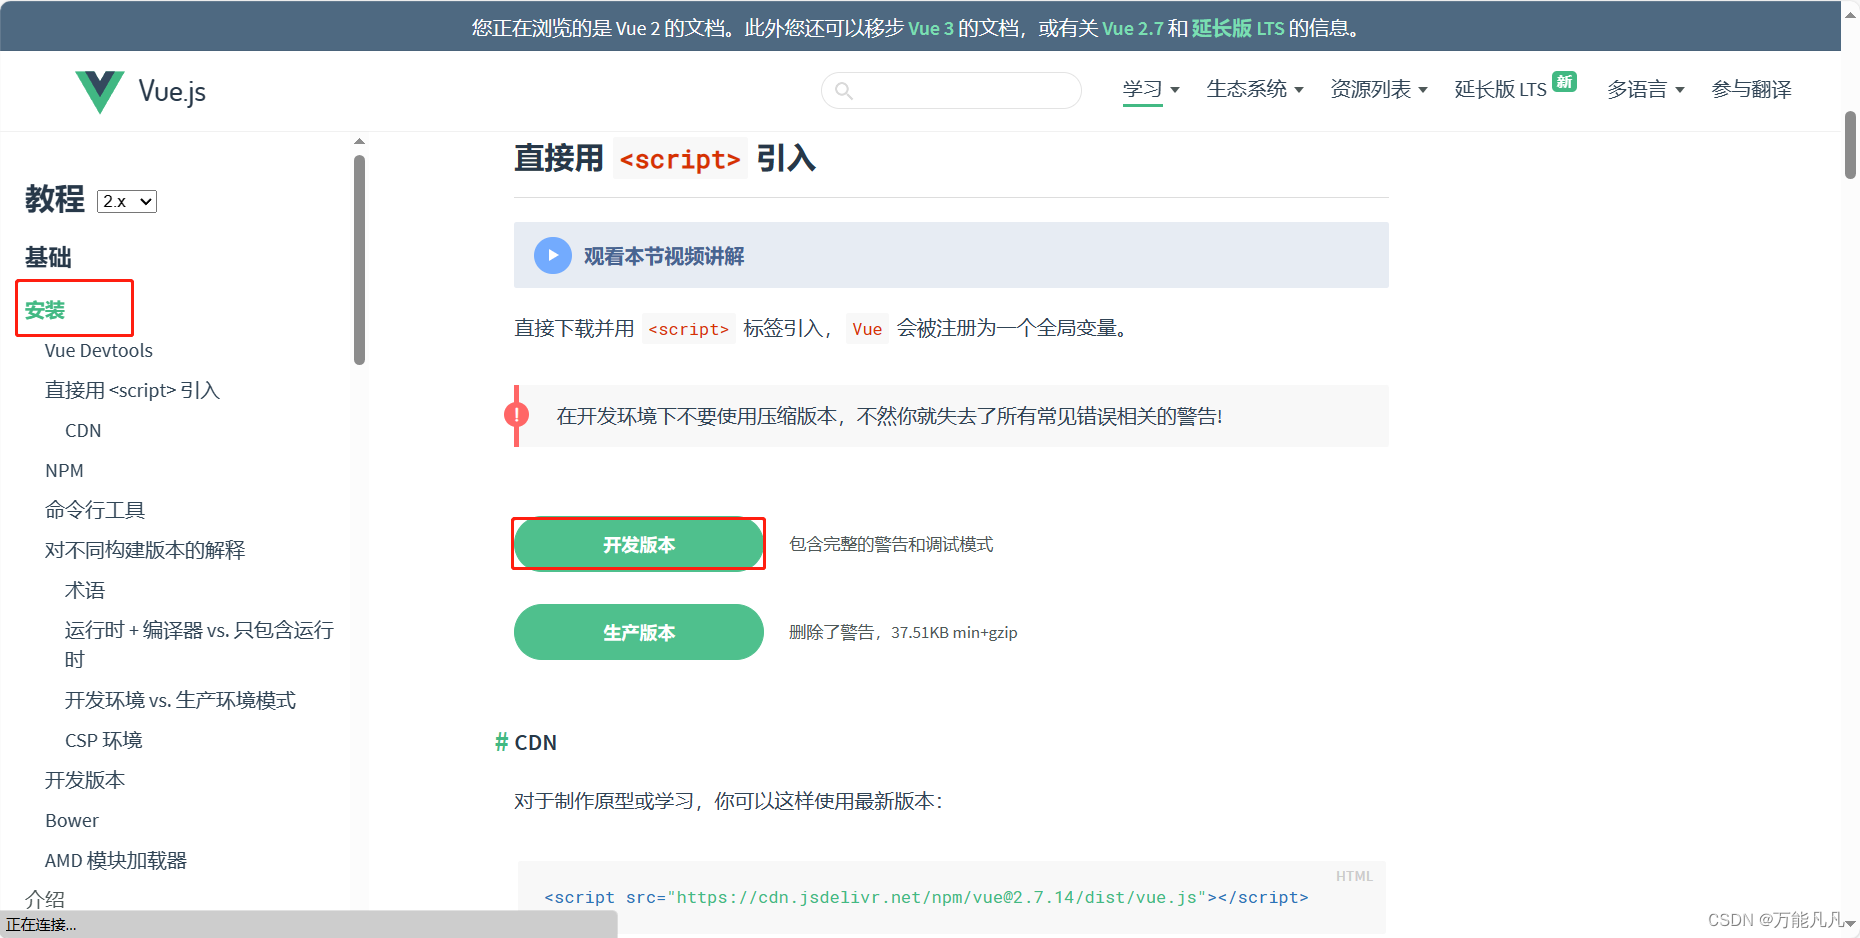Click the search magnifier icon

[845, 90]
